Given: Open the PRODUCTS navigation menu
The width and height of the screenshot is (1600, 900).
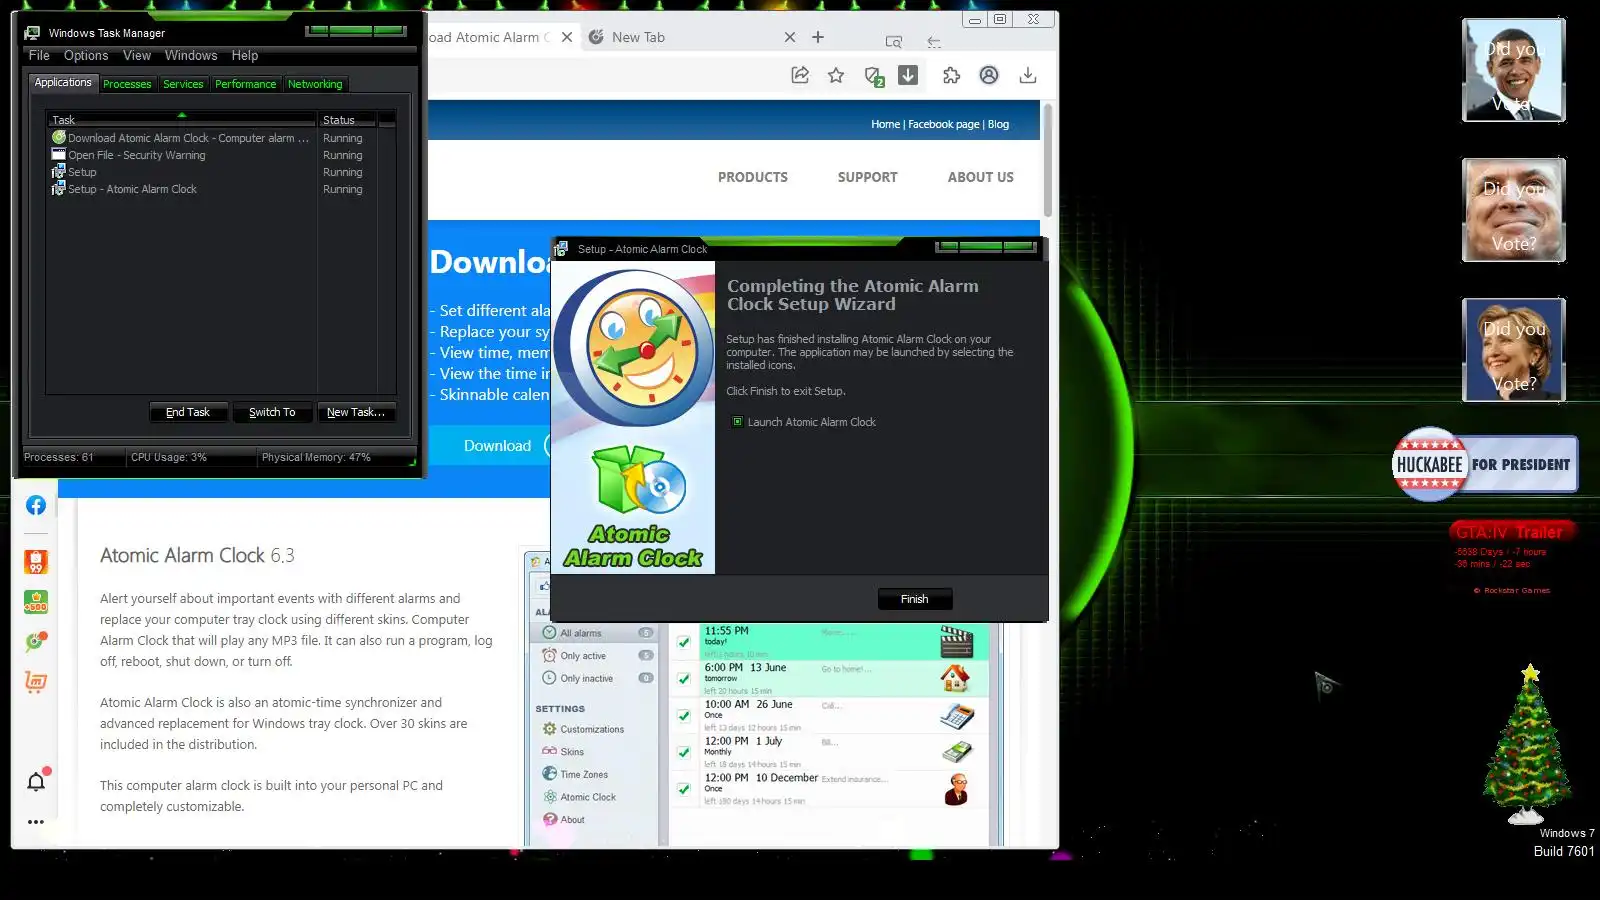Looking at the screenshot, I should tap(753, 177).
